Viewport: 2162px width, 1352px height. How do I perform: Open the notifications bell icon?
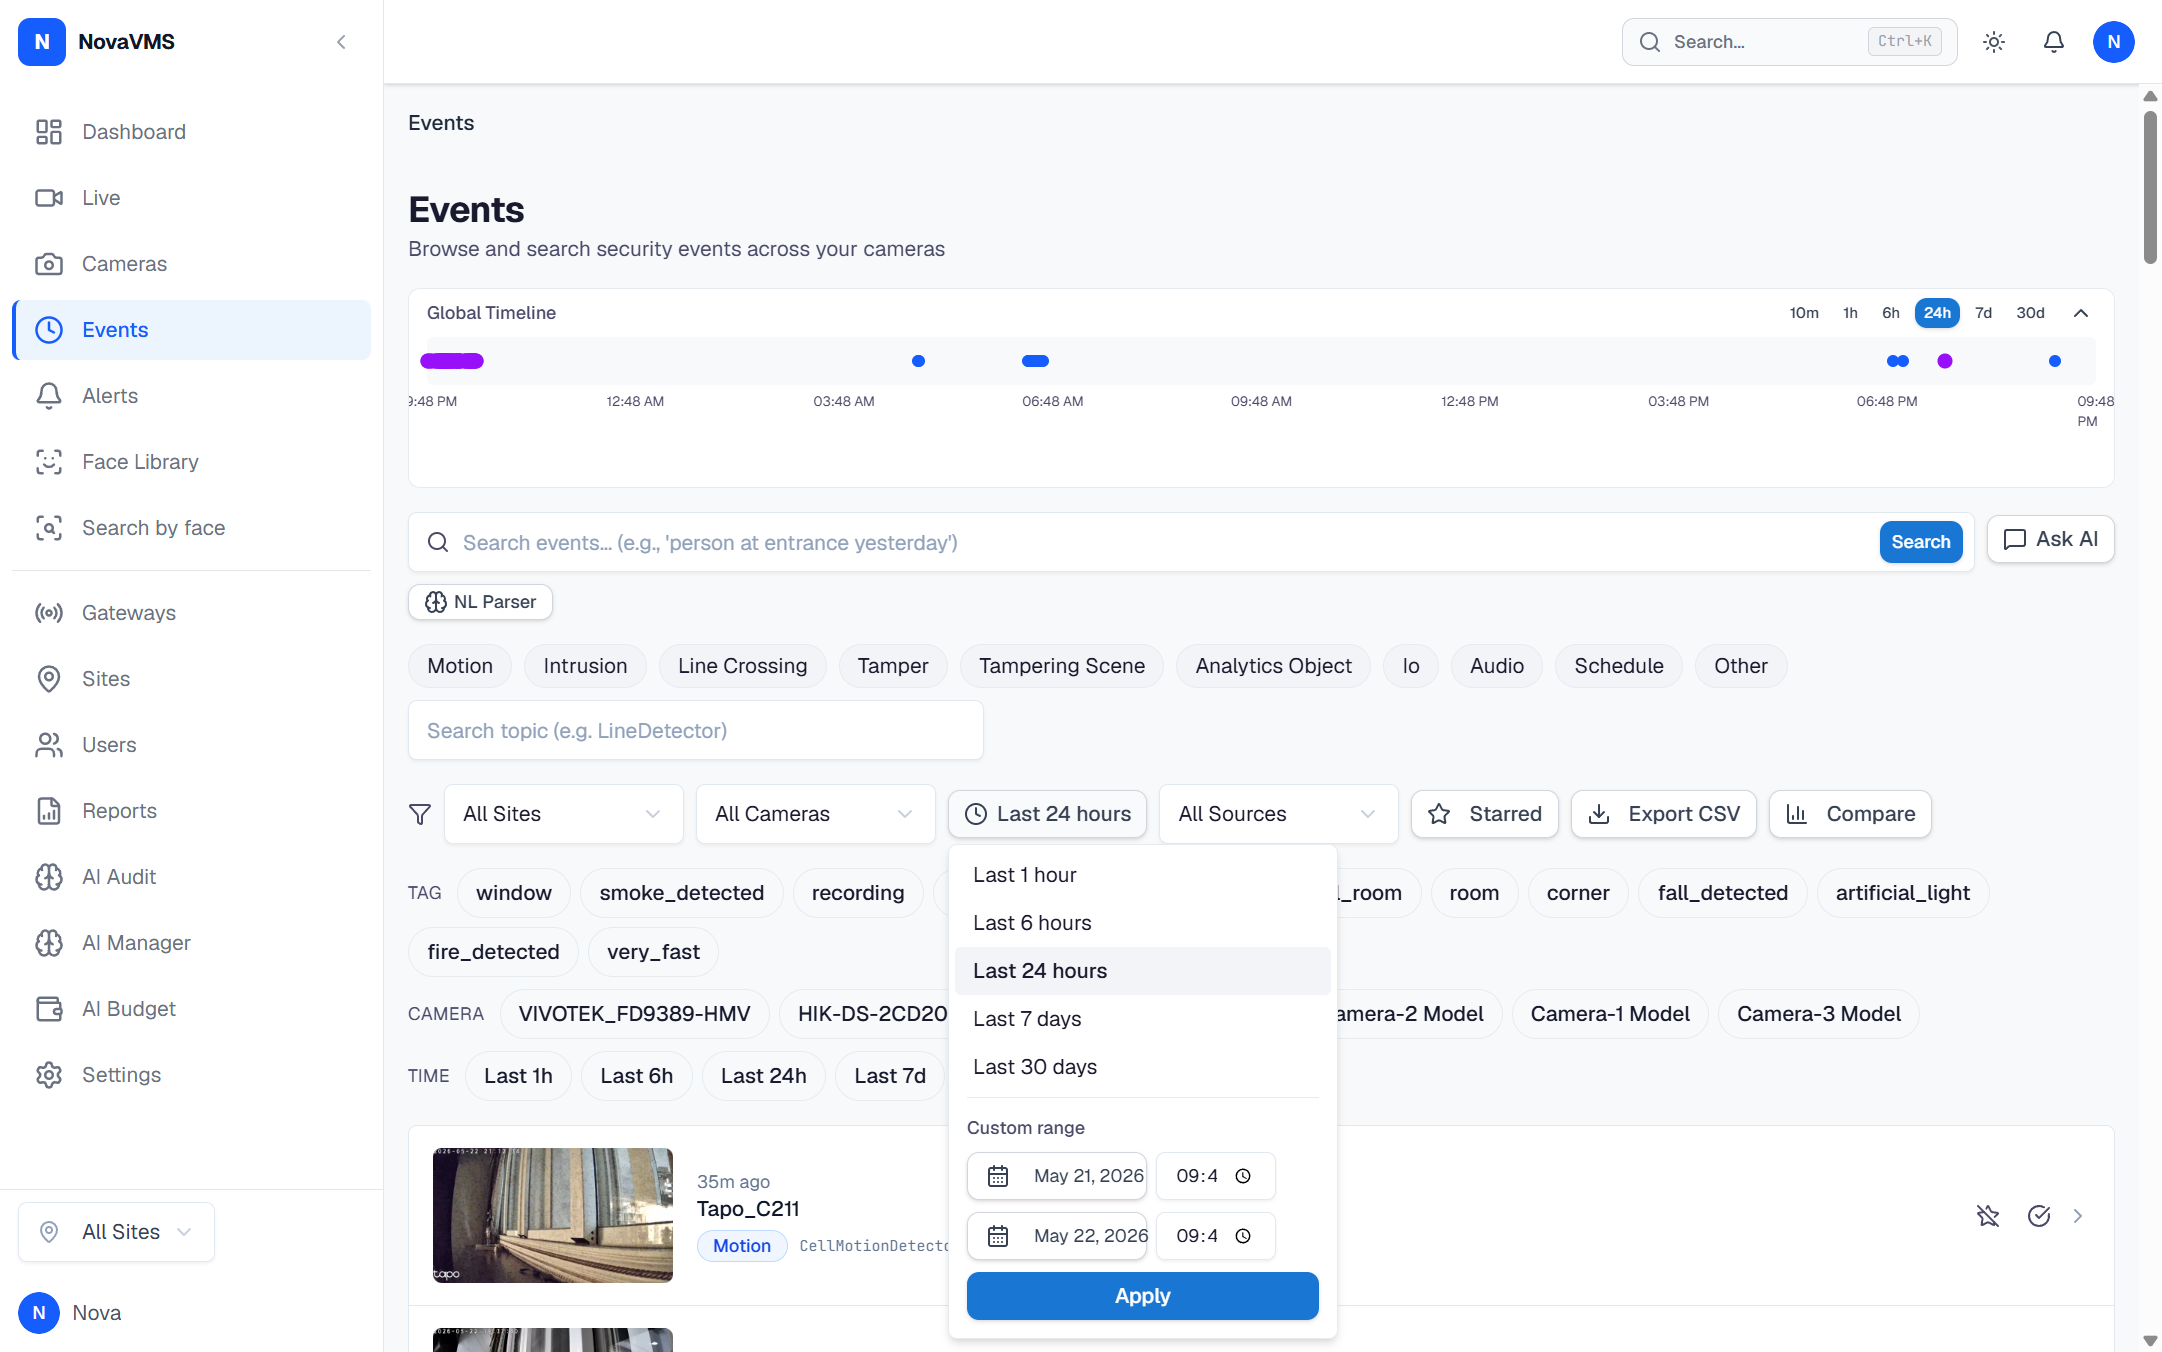coord(2054,42)
